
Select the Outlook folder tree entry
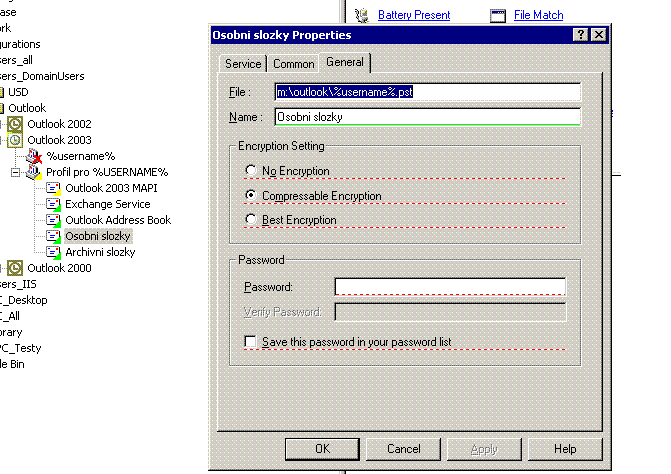click(x=27, y=108)
